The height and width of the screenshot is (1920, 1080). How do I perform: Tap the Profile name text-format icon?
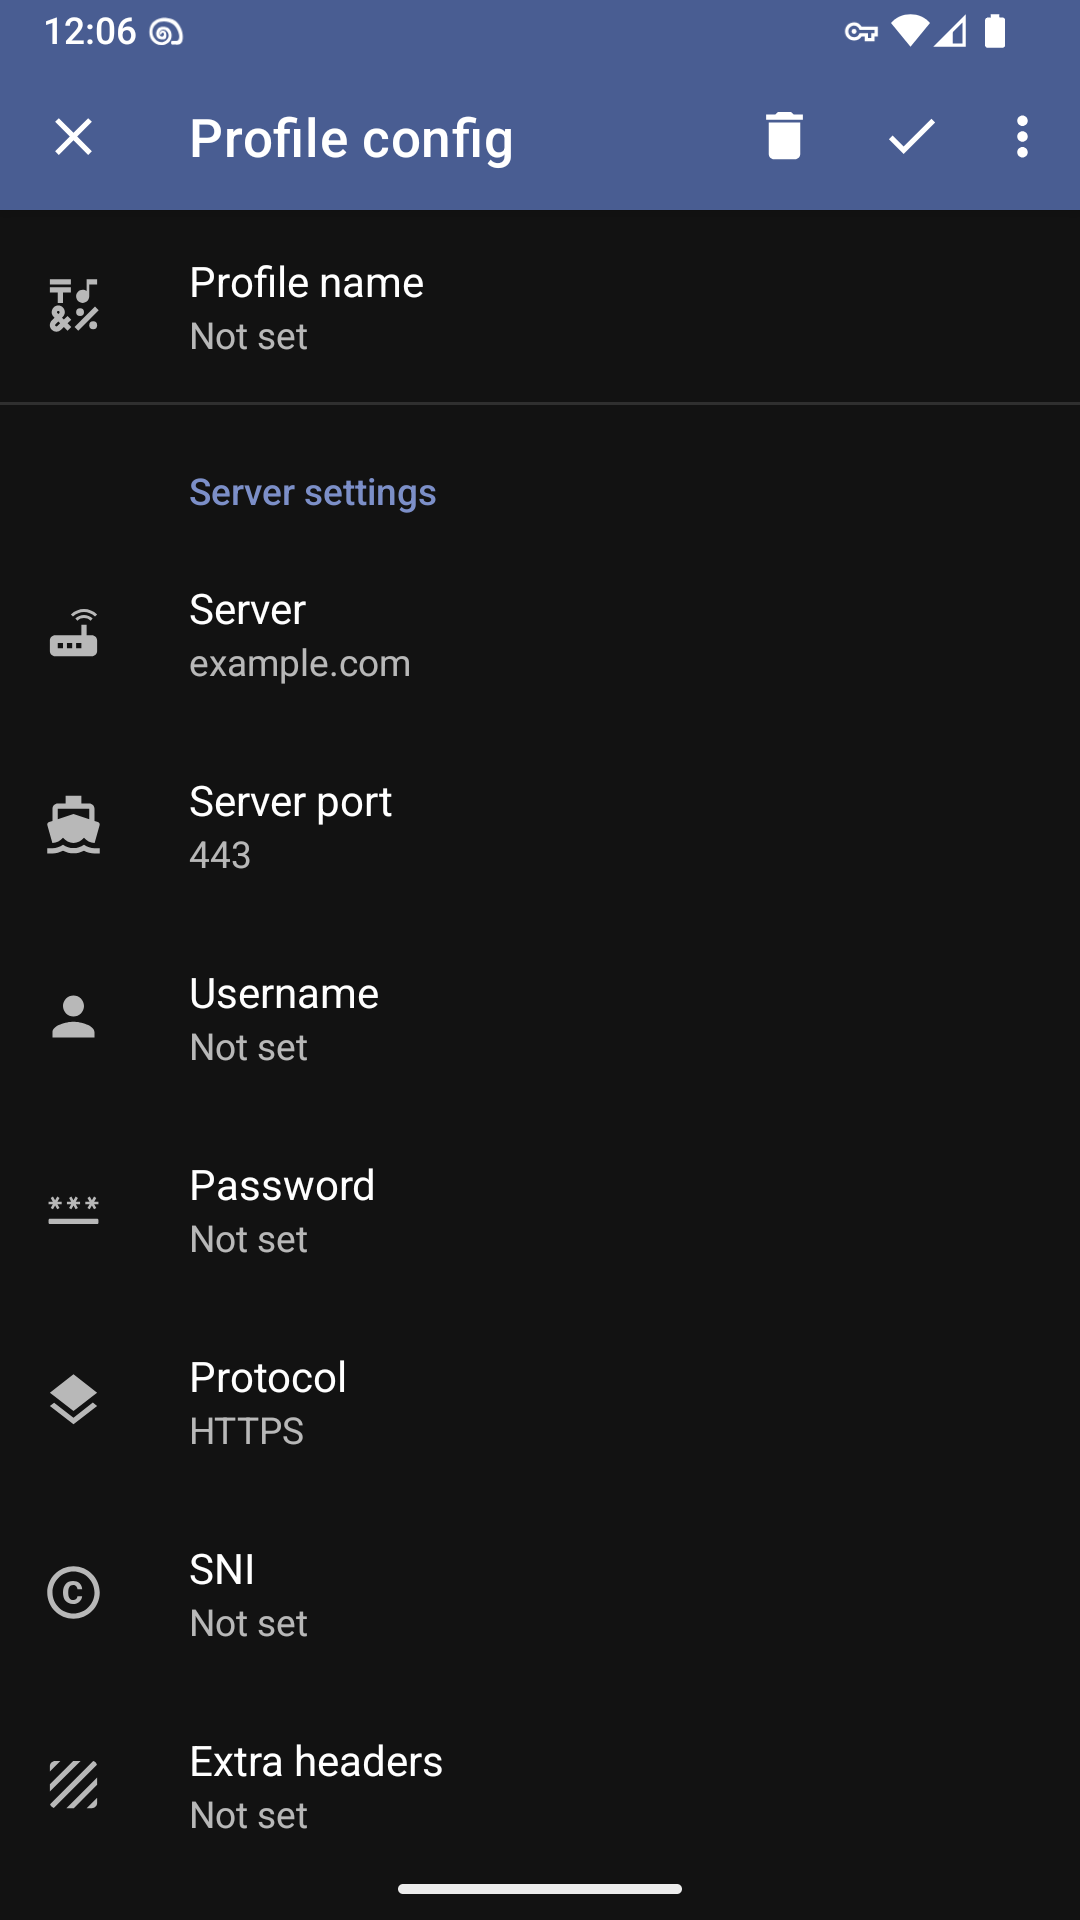click(x=73, y=305)
